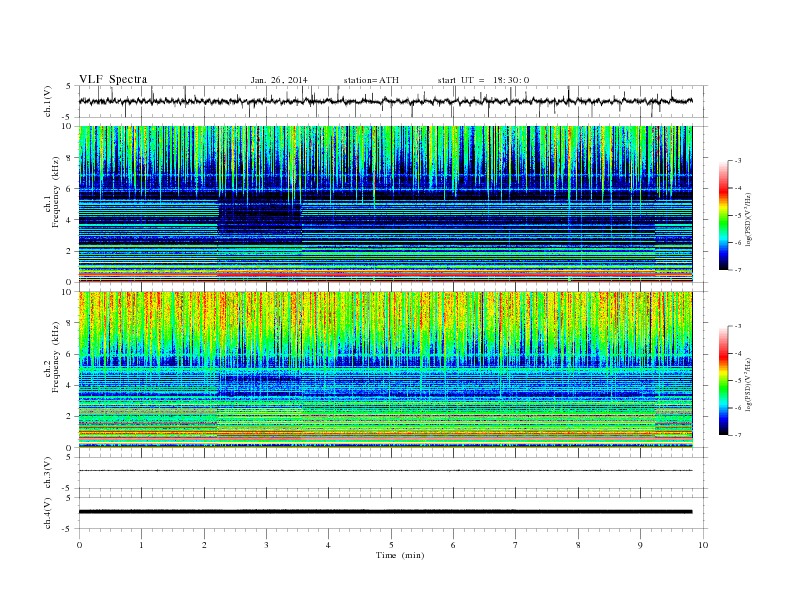Click the ch.2 spectrogram color scale bar

(723, 381)
